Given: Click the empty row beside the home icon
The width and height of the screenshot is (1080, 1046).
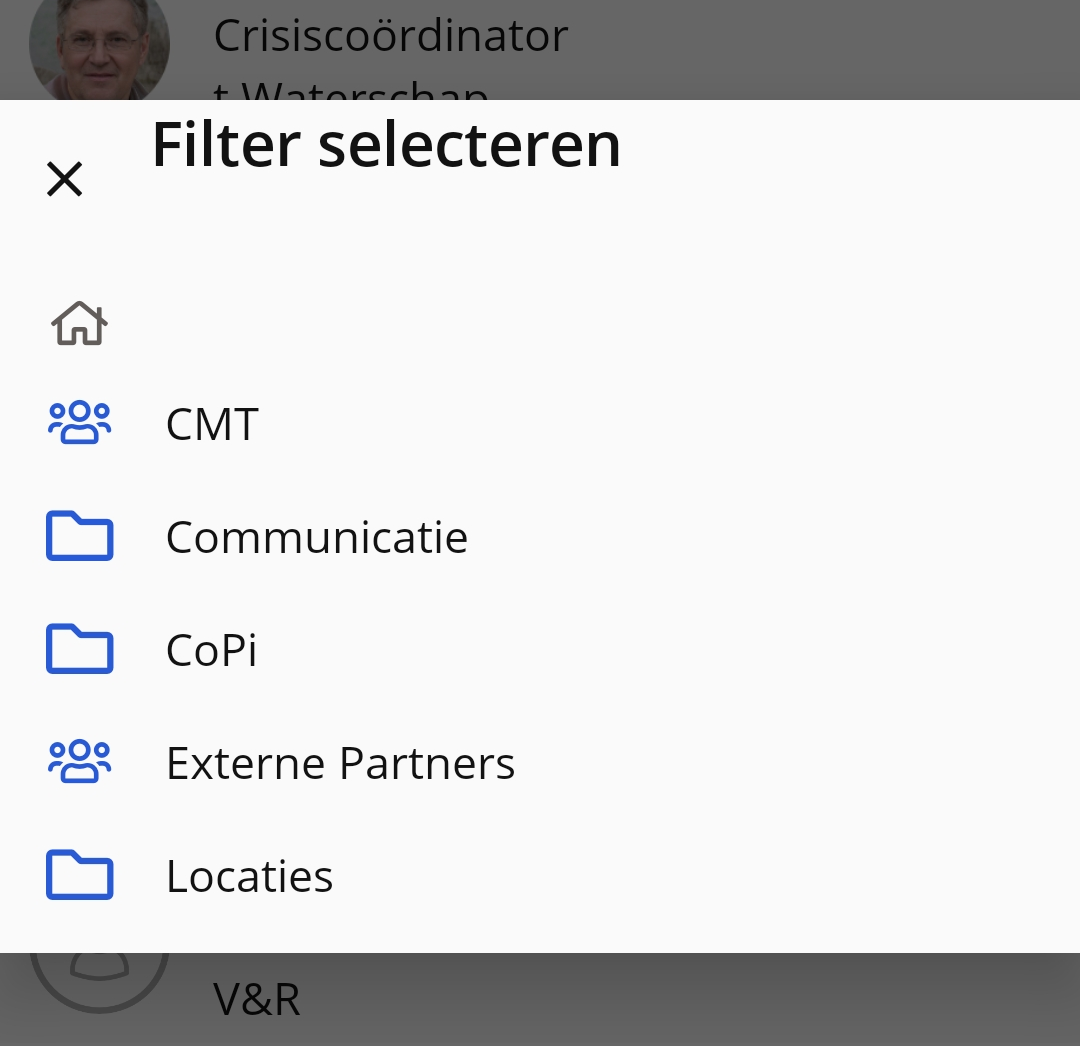Looking at the screenshot, I should pos(592,323).
